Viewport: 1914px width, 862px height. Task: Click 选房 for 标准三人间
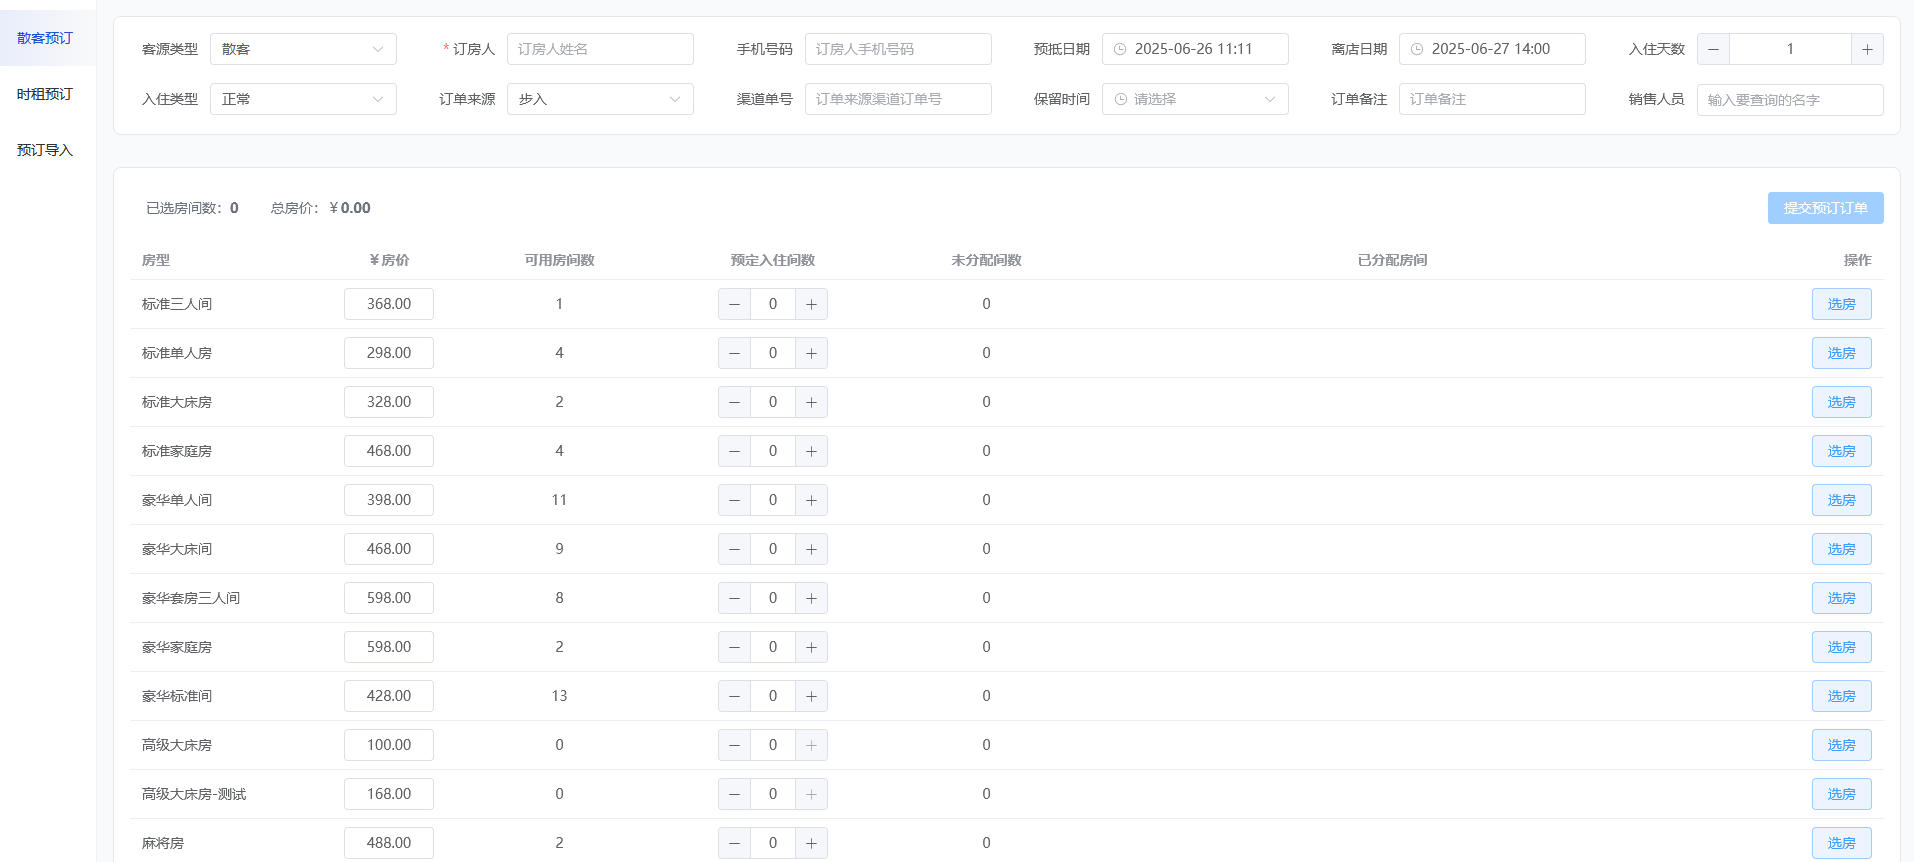coord(1841,304)
